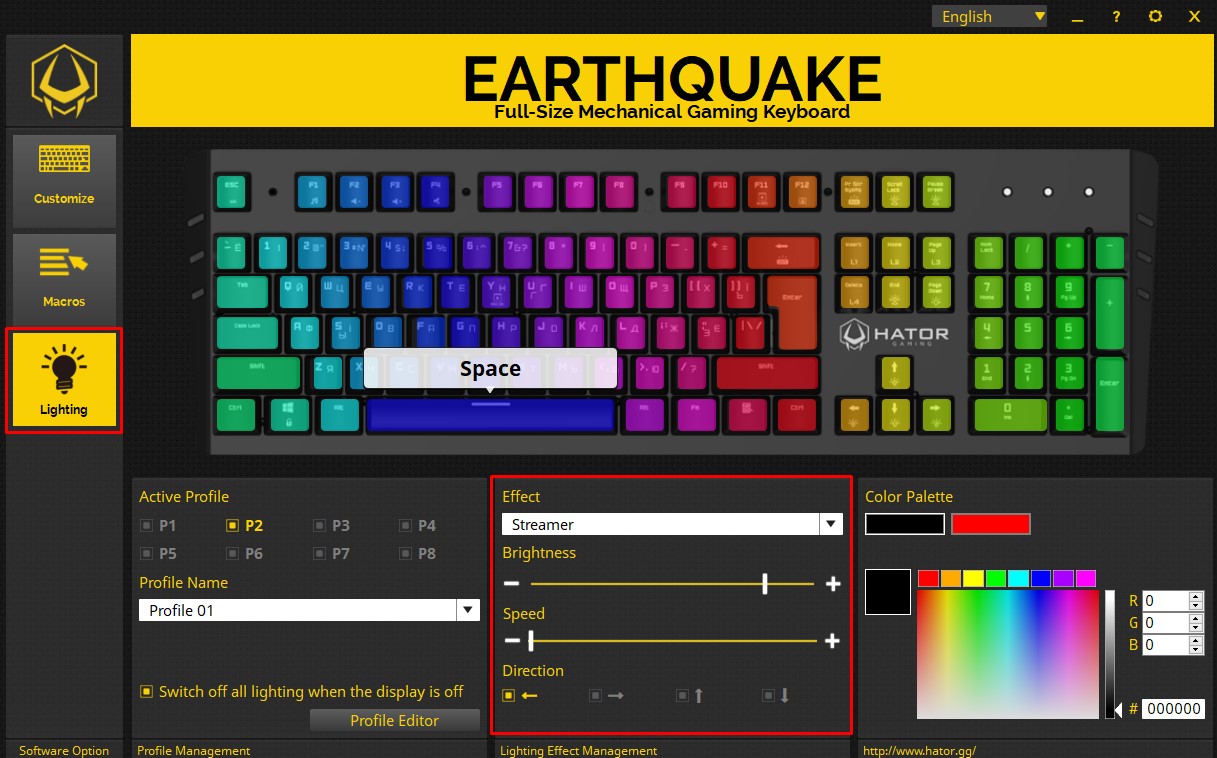Pick the black Color Palette swatch
Image resolution: width=1217 pixels, height=758 pixels.
click(905, 524)
